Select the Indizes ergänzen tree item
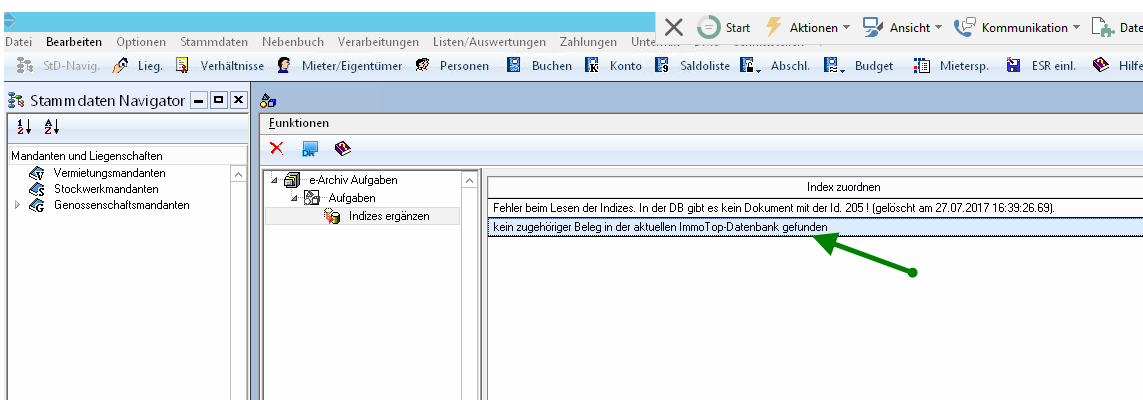Image resolution: width=1143 pixels, height=400 pixels. [389, 216]
